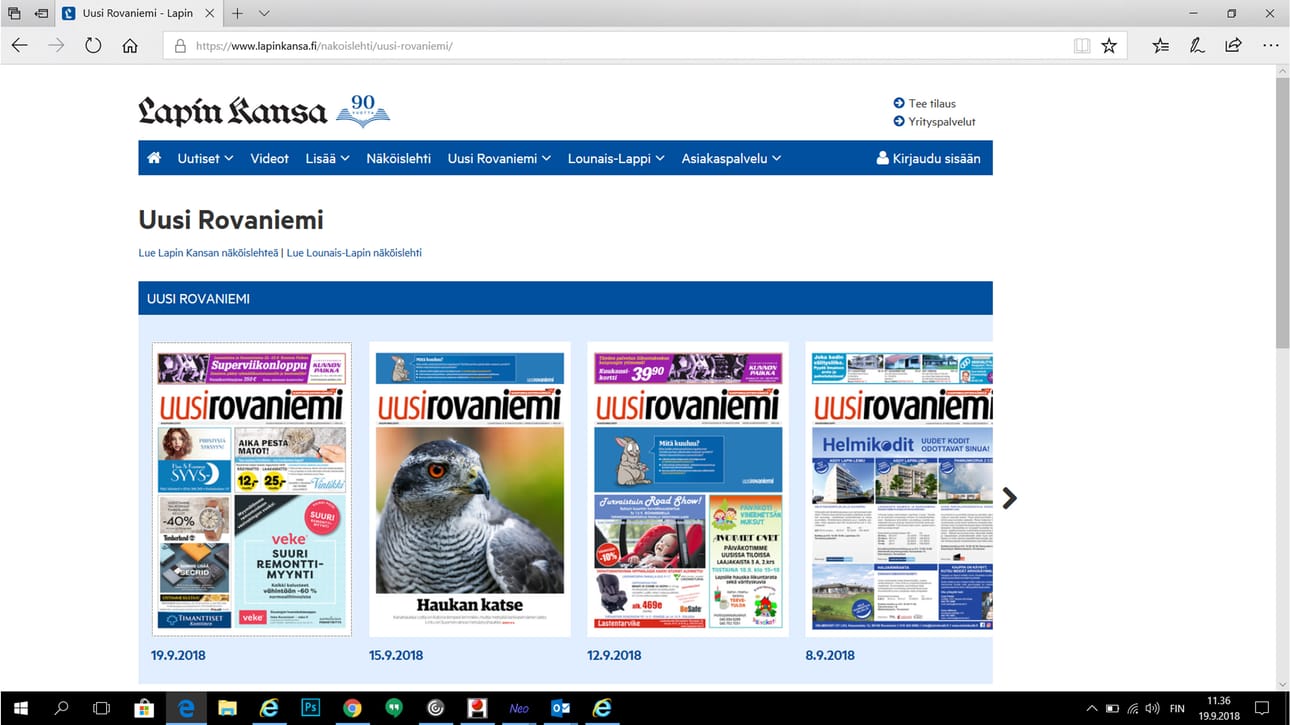Toggle the Action Center open
The width and height of the screenshot is (1290, 725).
coord(1262,708)
